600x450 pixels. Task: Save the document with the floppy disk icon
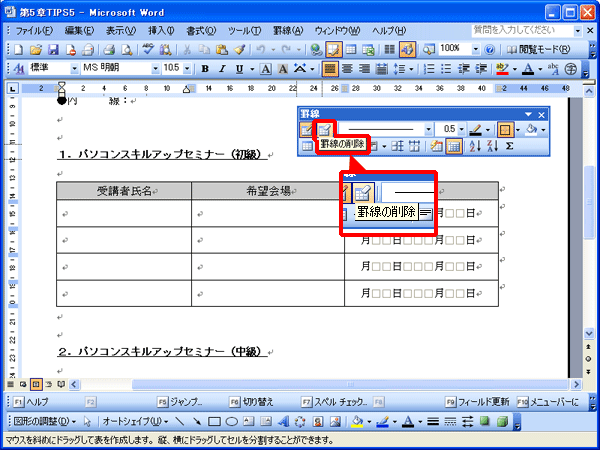(x=53, y=49)
